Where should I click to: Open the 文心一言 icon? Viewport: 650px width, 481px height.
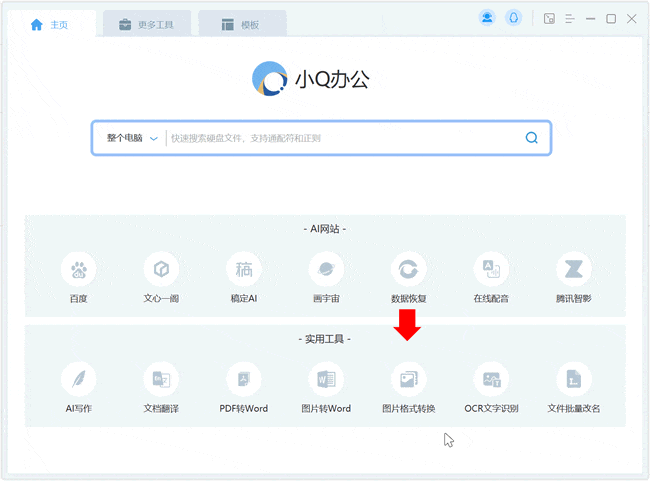tap(160, 270)
